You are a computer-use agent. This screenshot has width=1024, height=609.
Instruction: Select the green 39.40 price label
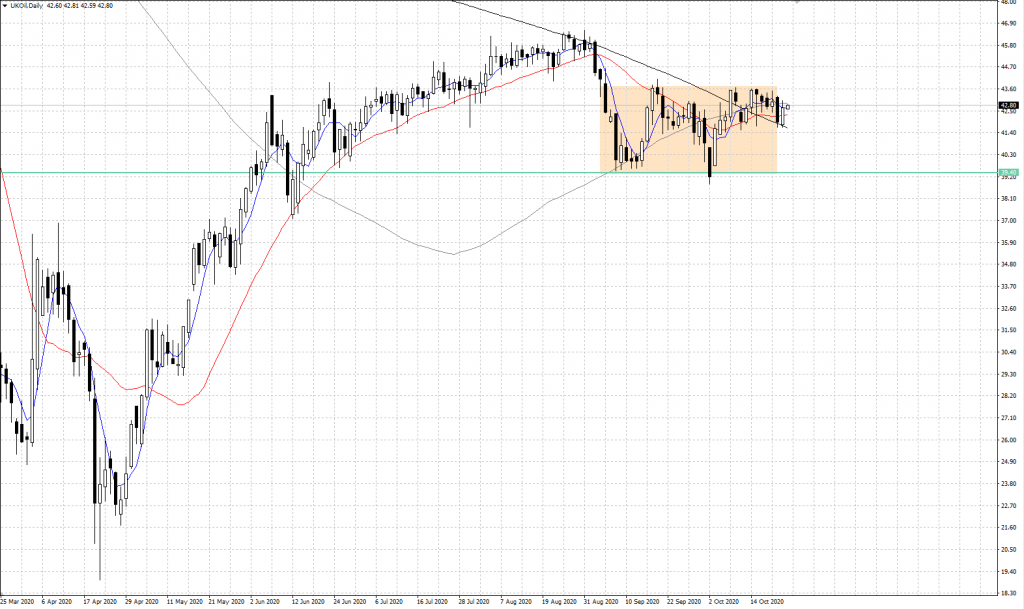pyautogui.click(x=1008, y=173)
